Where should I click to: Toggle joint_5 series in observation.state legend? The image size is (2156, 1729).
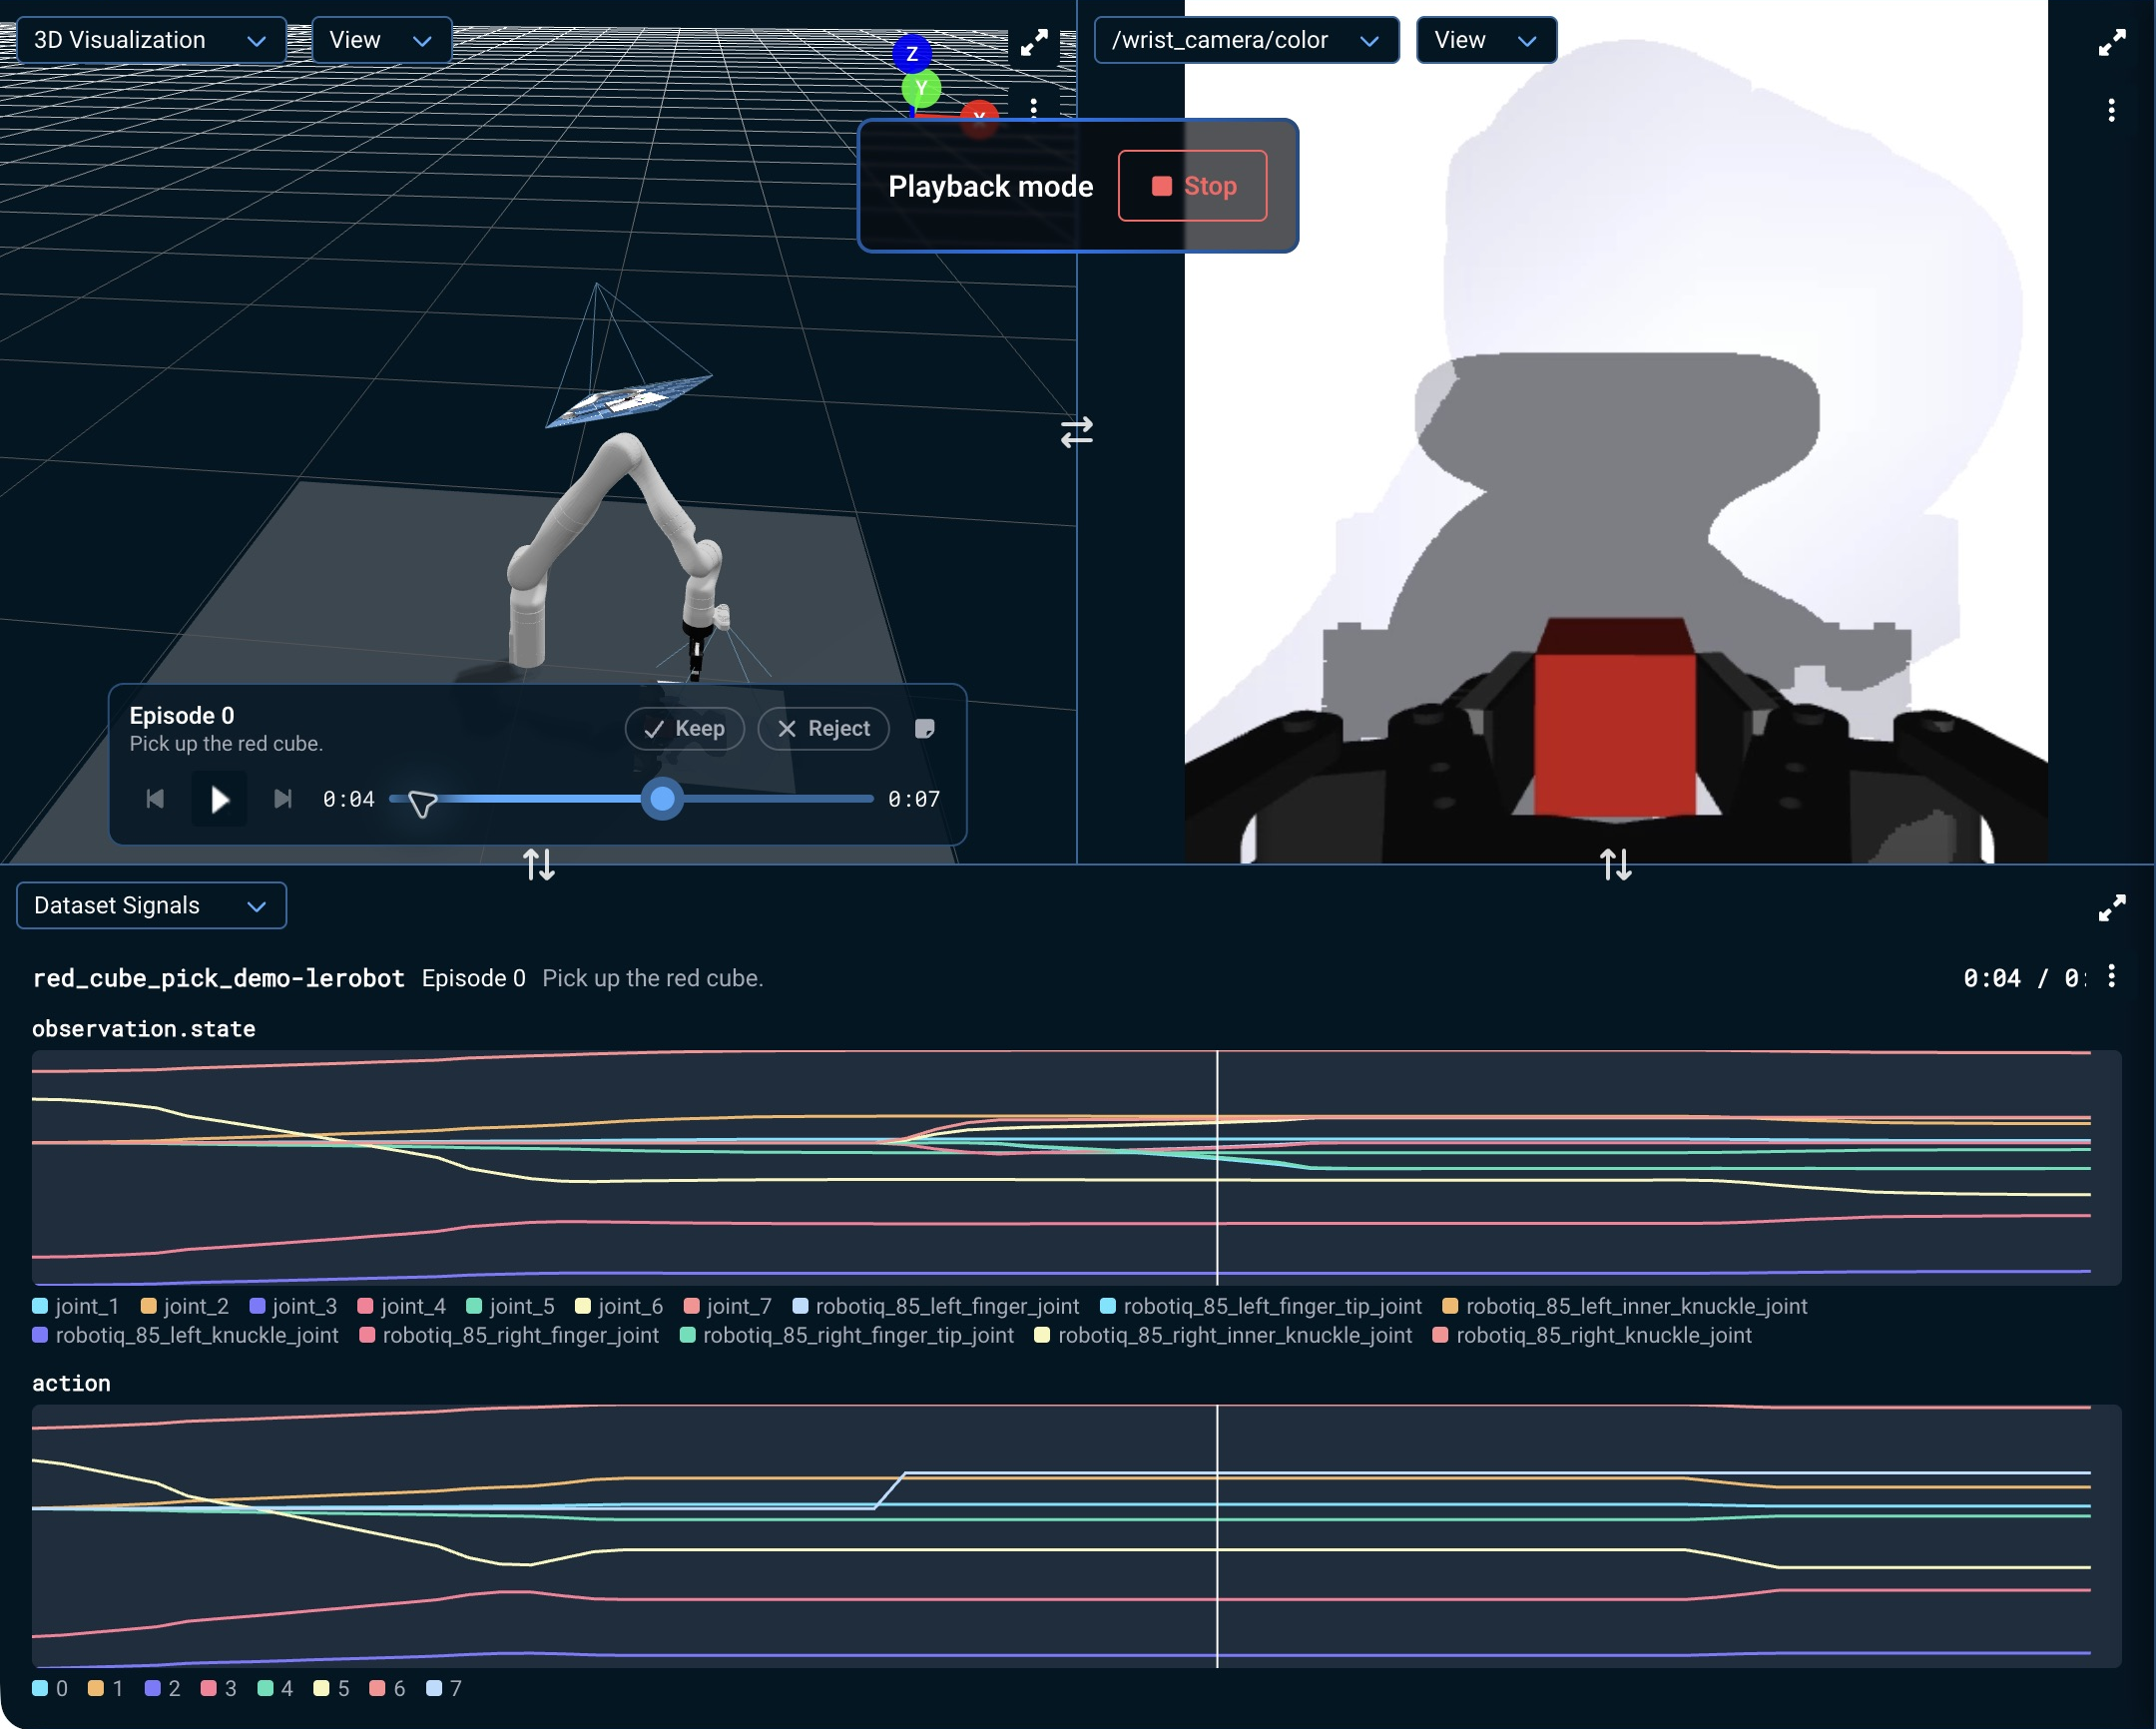pyautogui.click(x=510, y=1306)
